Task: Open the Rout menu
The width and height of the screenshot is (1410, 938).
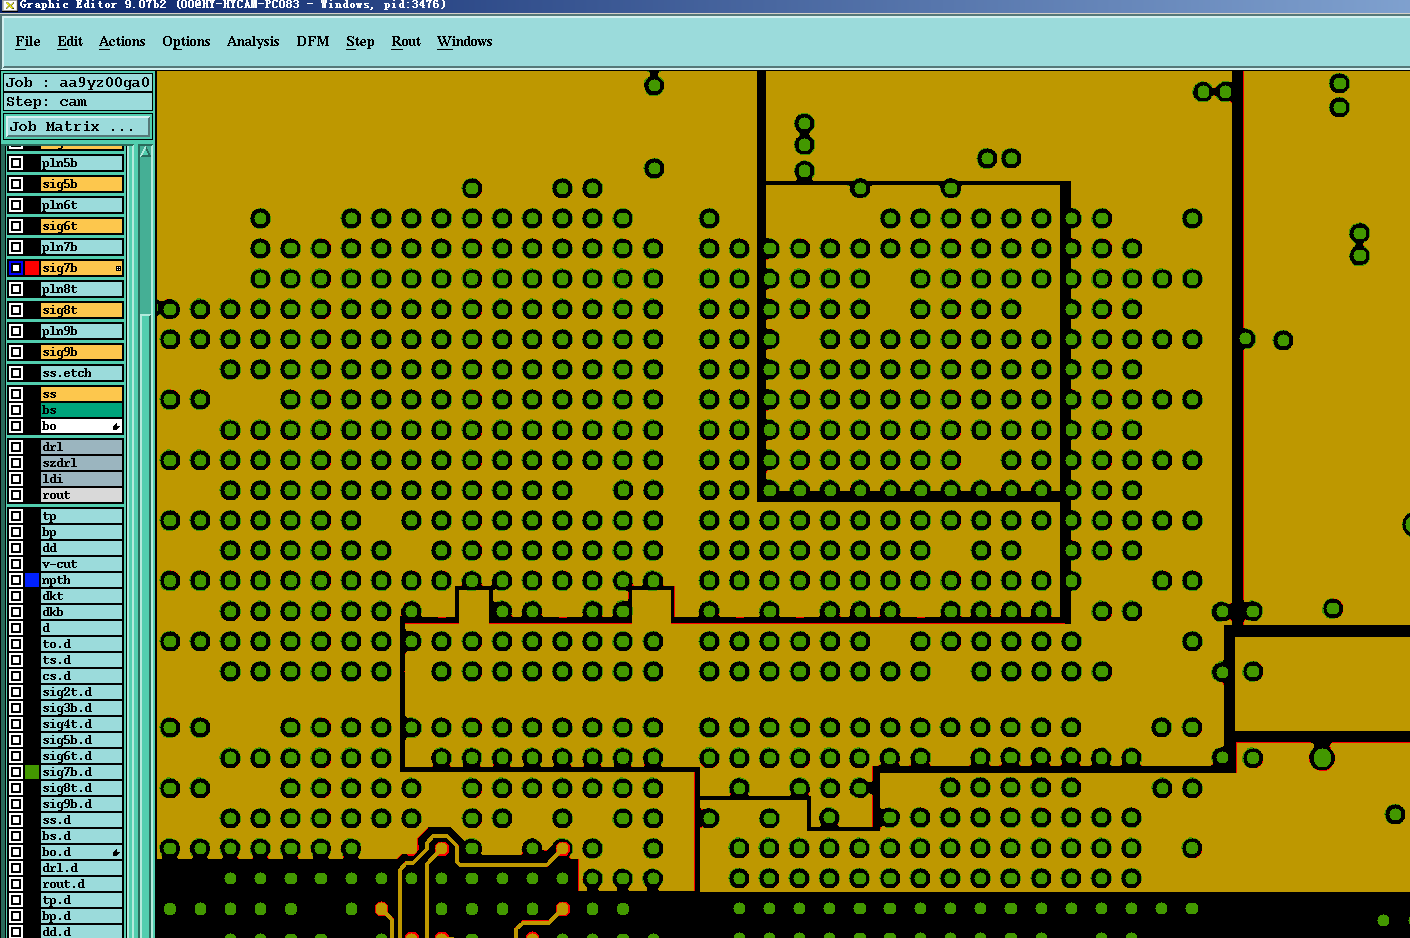Action: [406, 41]
